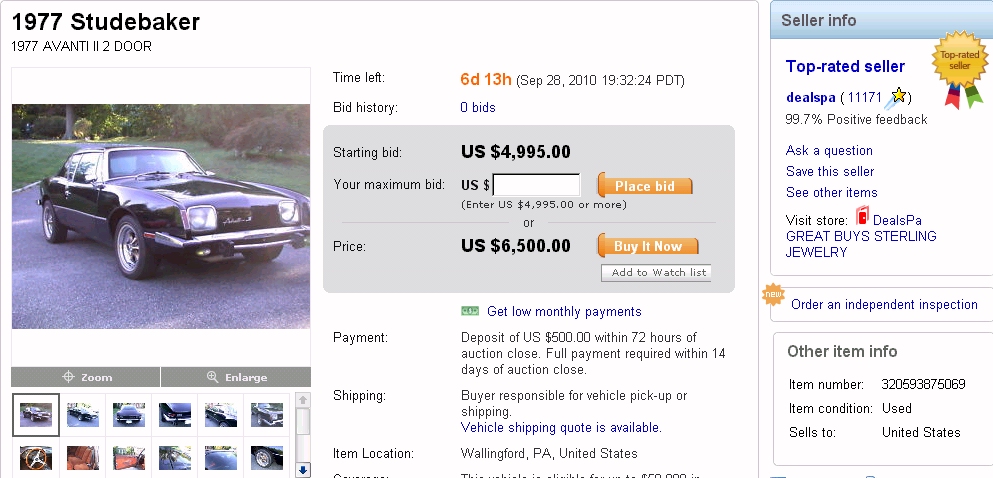Open the 0 bids history link
The width and height of the screenshot is (993, 478).
tap(477, 107)
